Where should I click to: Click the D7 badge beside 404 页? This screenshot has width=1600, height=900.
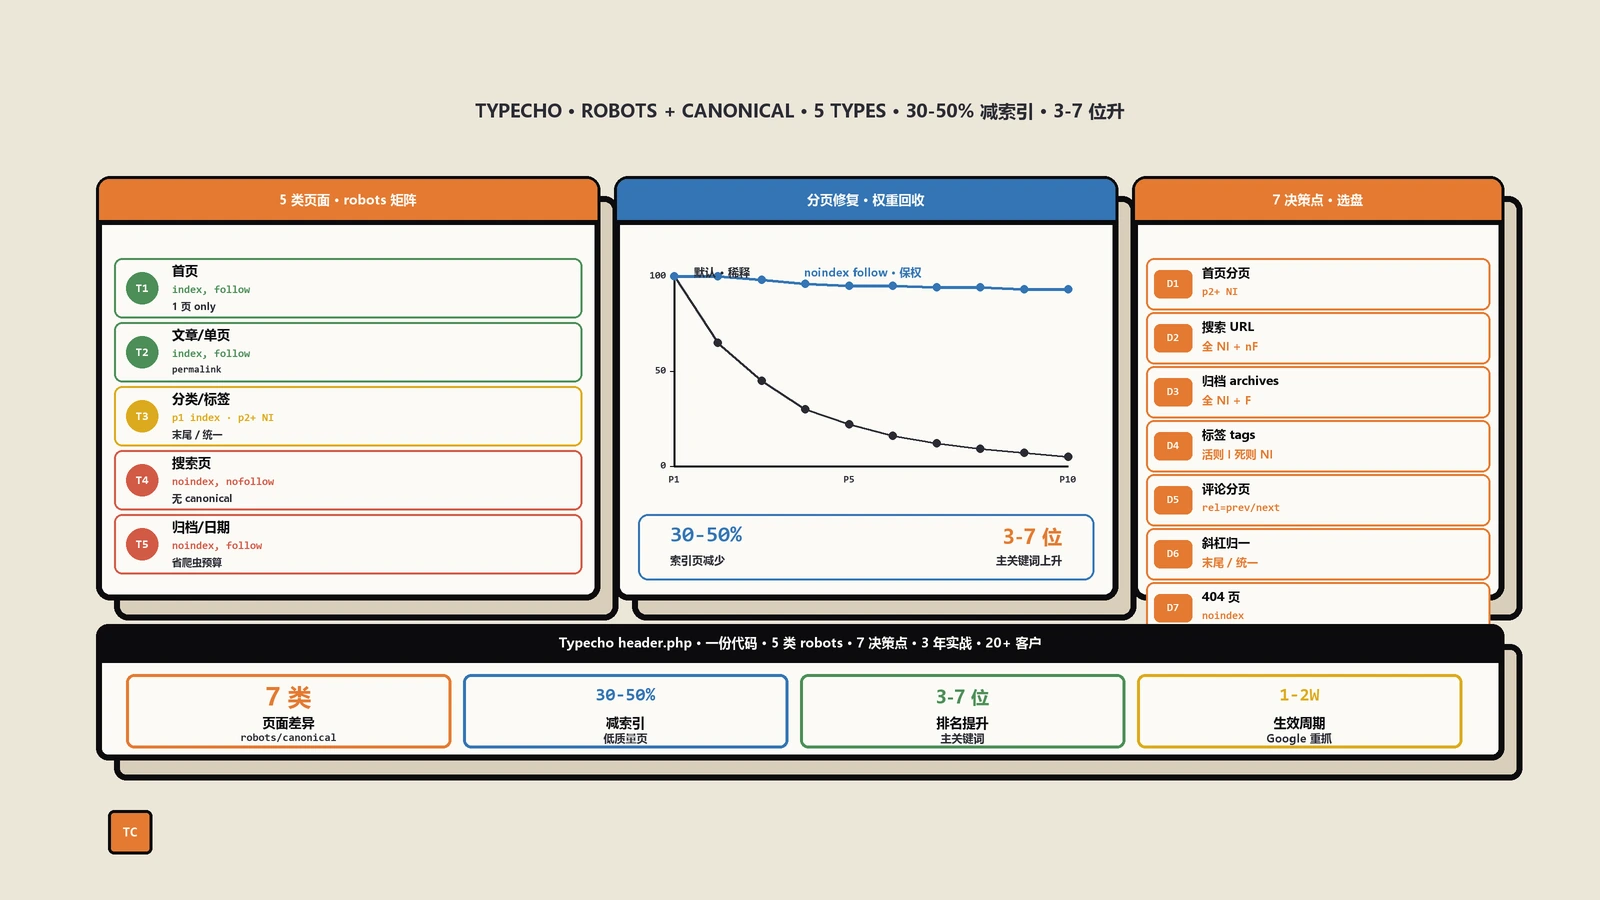click(1173, 608)
